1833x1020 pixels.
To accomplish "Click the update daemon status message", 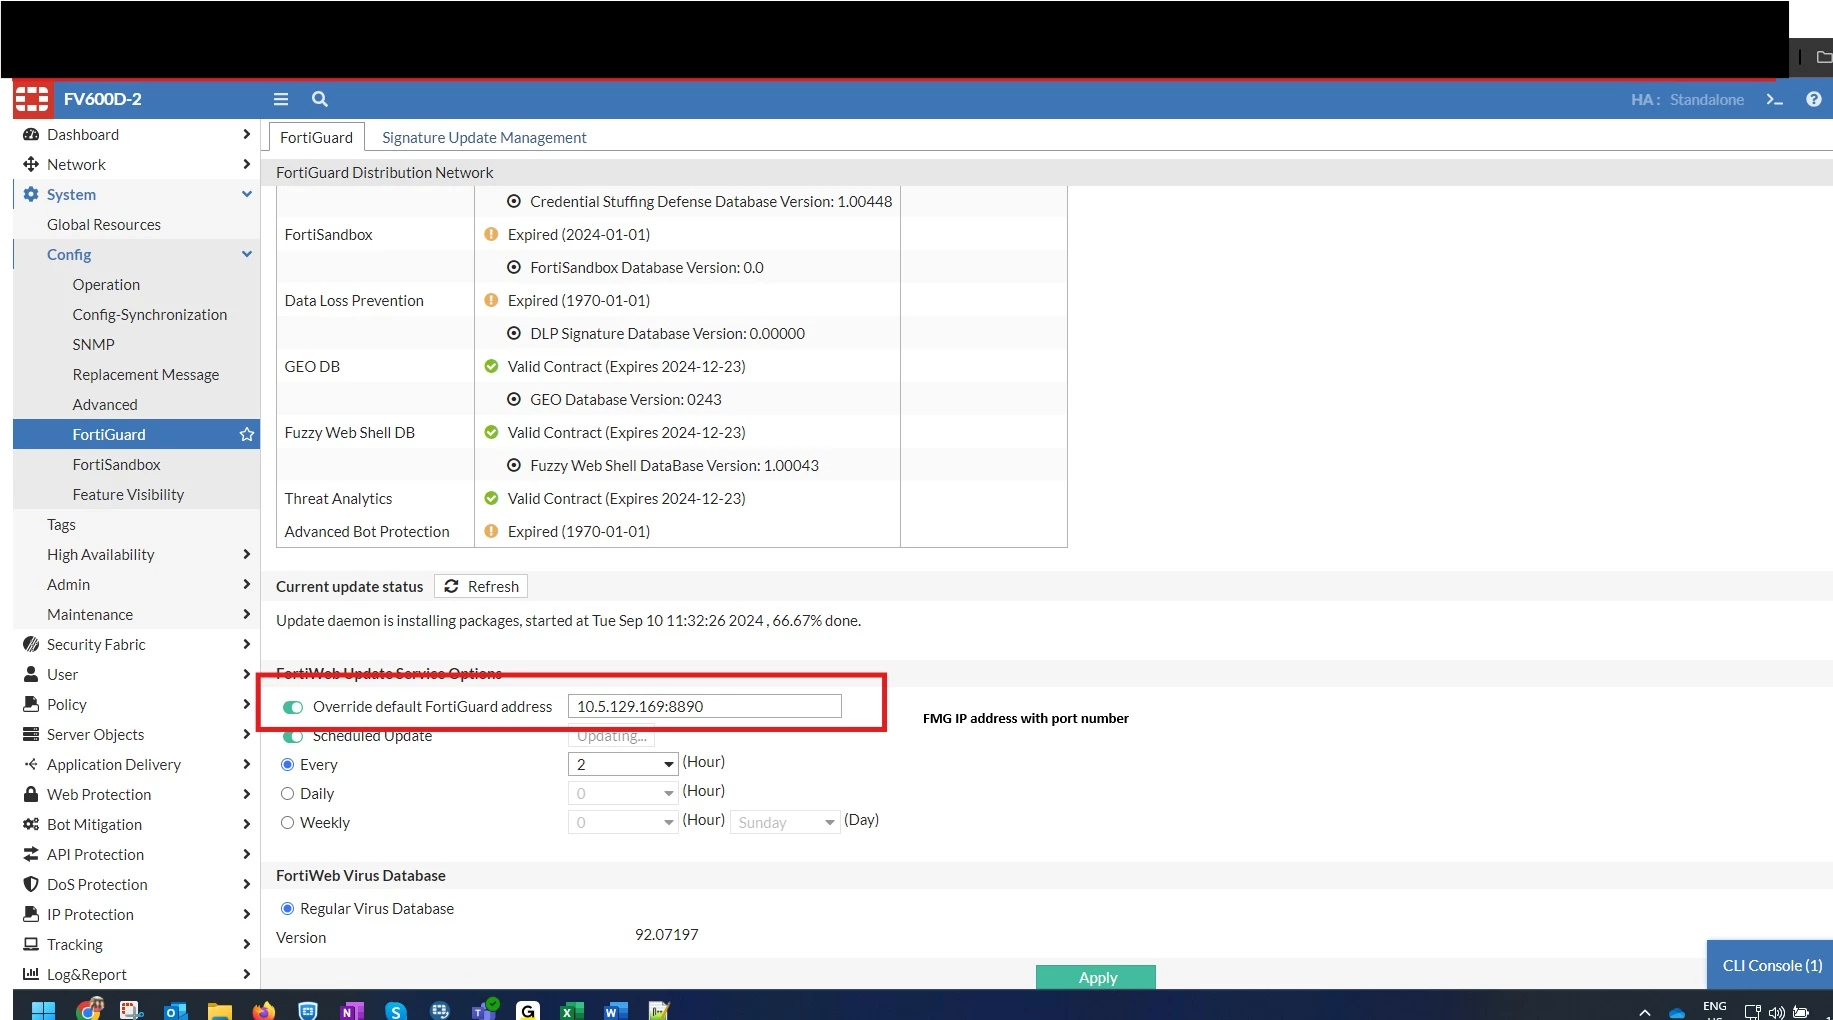I will tap(568, 620).
